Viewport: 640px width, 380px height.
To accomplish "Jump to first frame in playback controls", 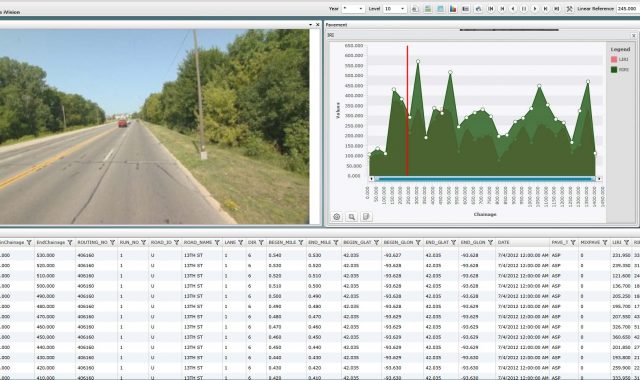I will (491, 9).
